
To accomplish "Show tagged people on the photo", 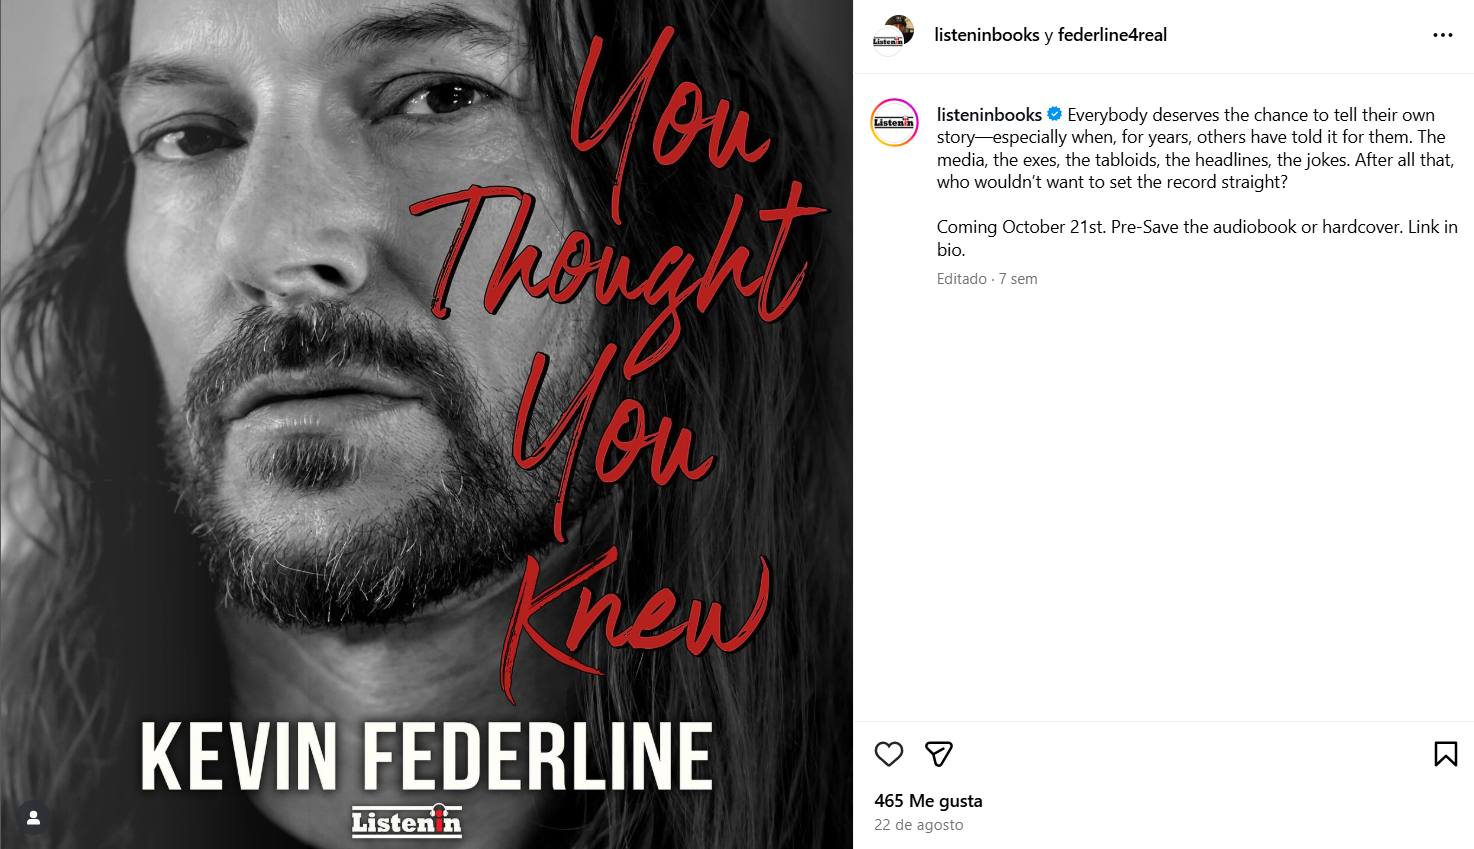I will coord(33,818).
